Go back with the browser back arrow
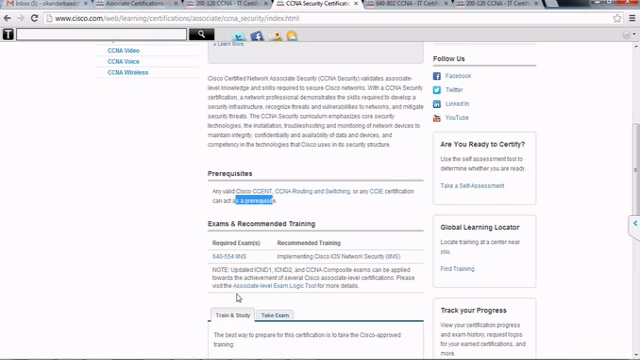This screenshot has width=640, height=360. click(7, 18)
